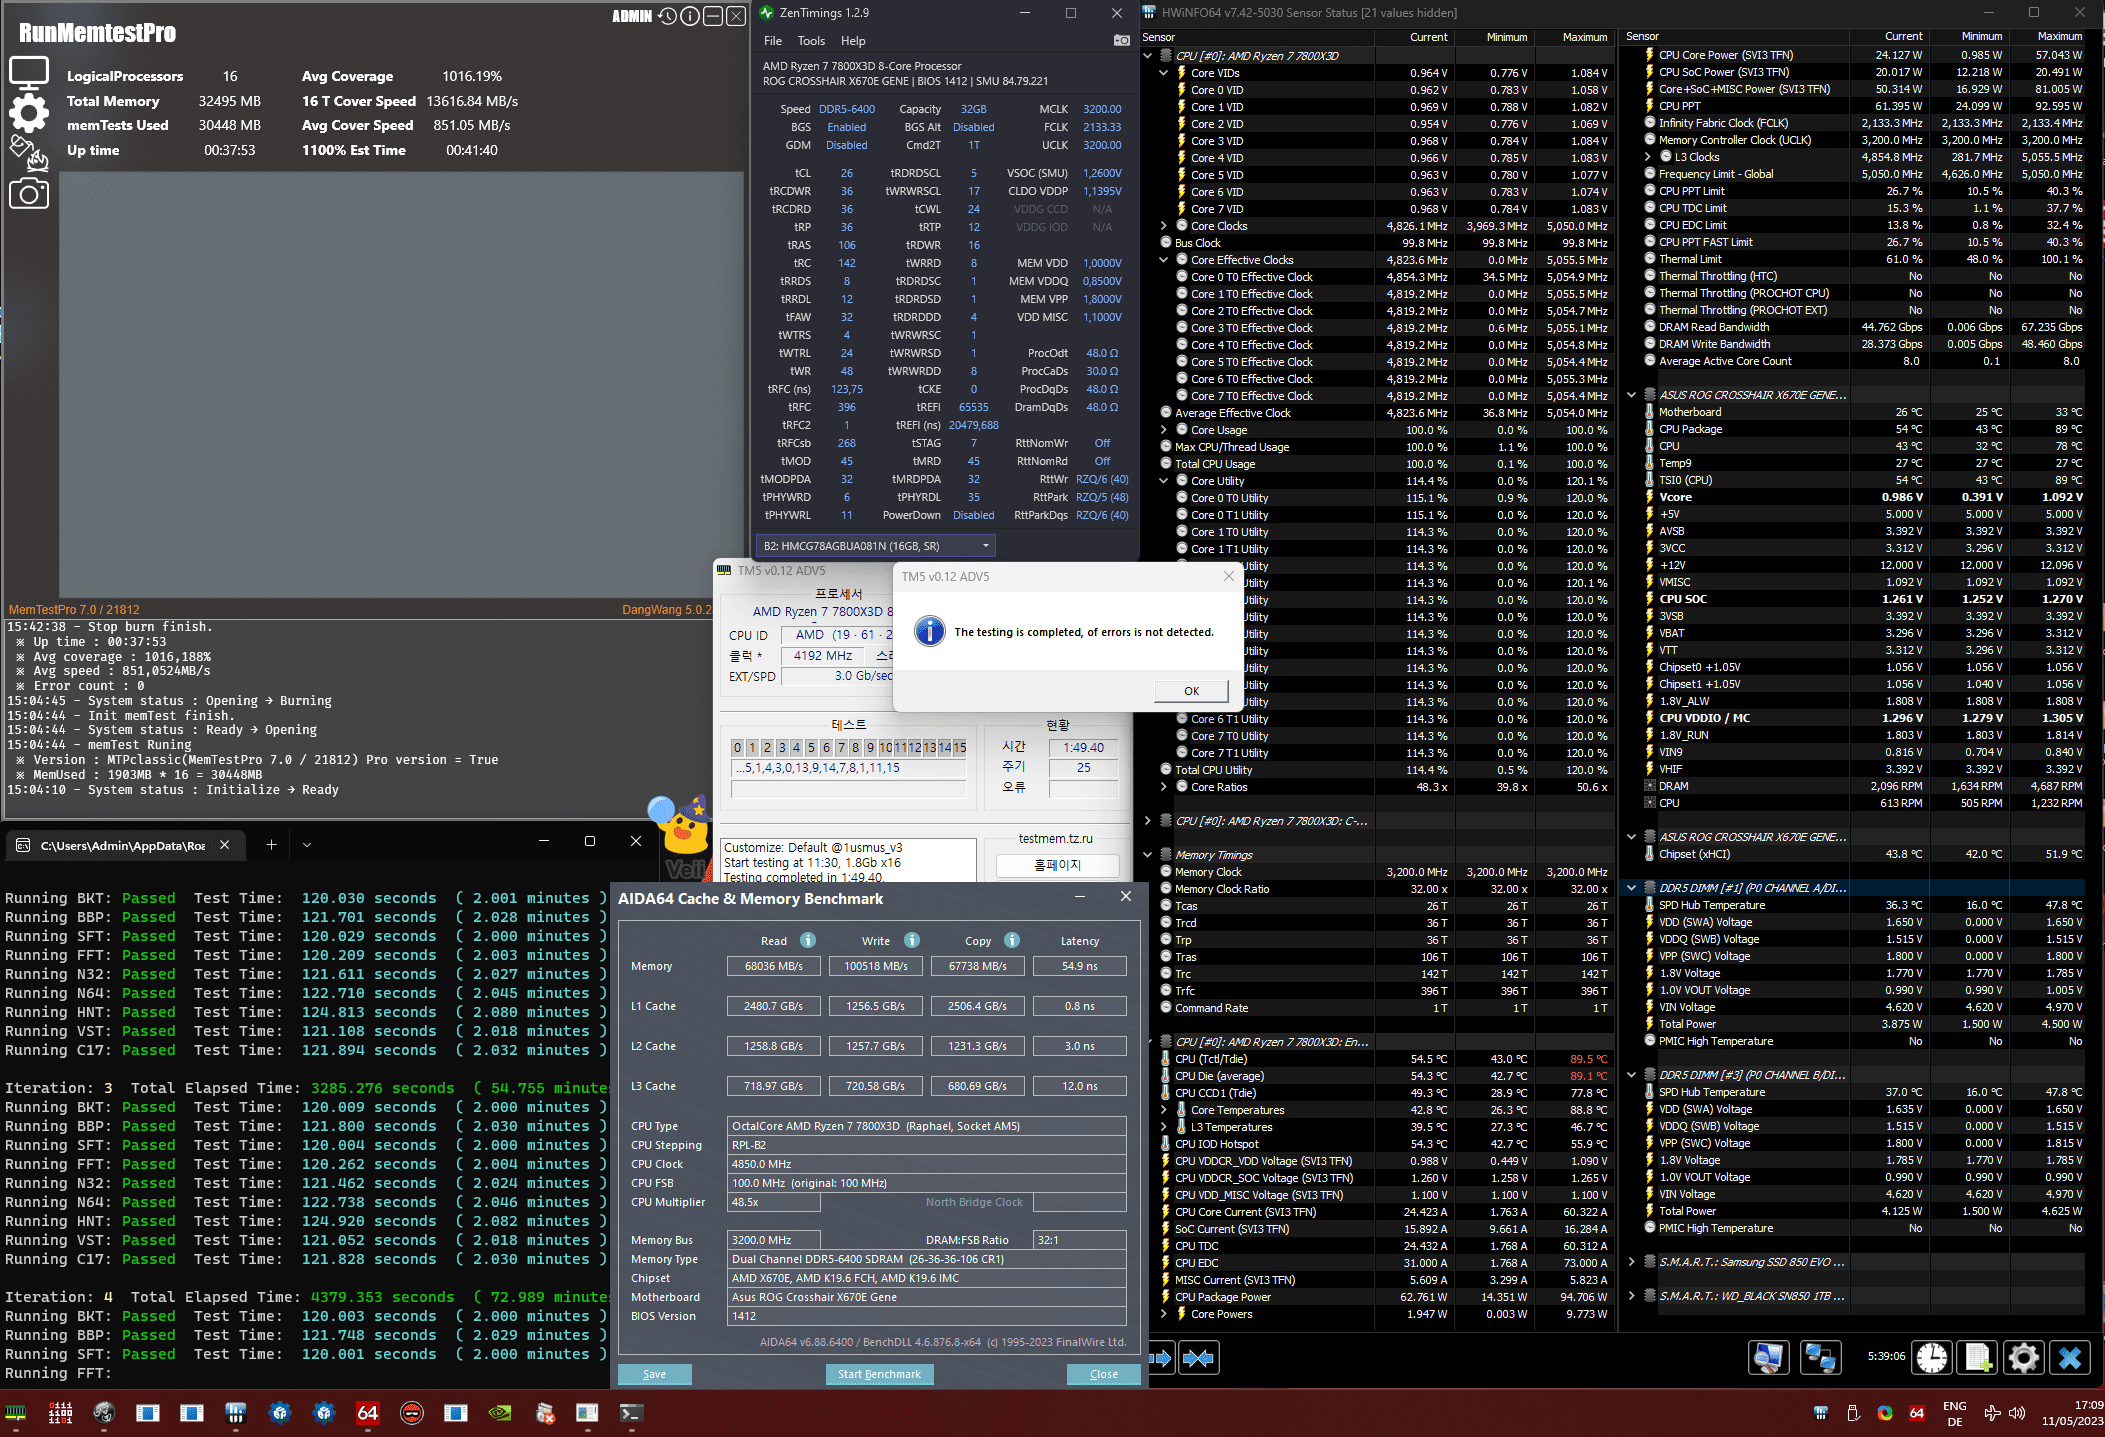Image resolution: width=2105 pixels, height=1437 pixels.
Task: Open RunMemtestPro settings gear icon
Action: tap(29, 113)
